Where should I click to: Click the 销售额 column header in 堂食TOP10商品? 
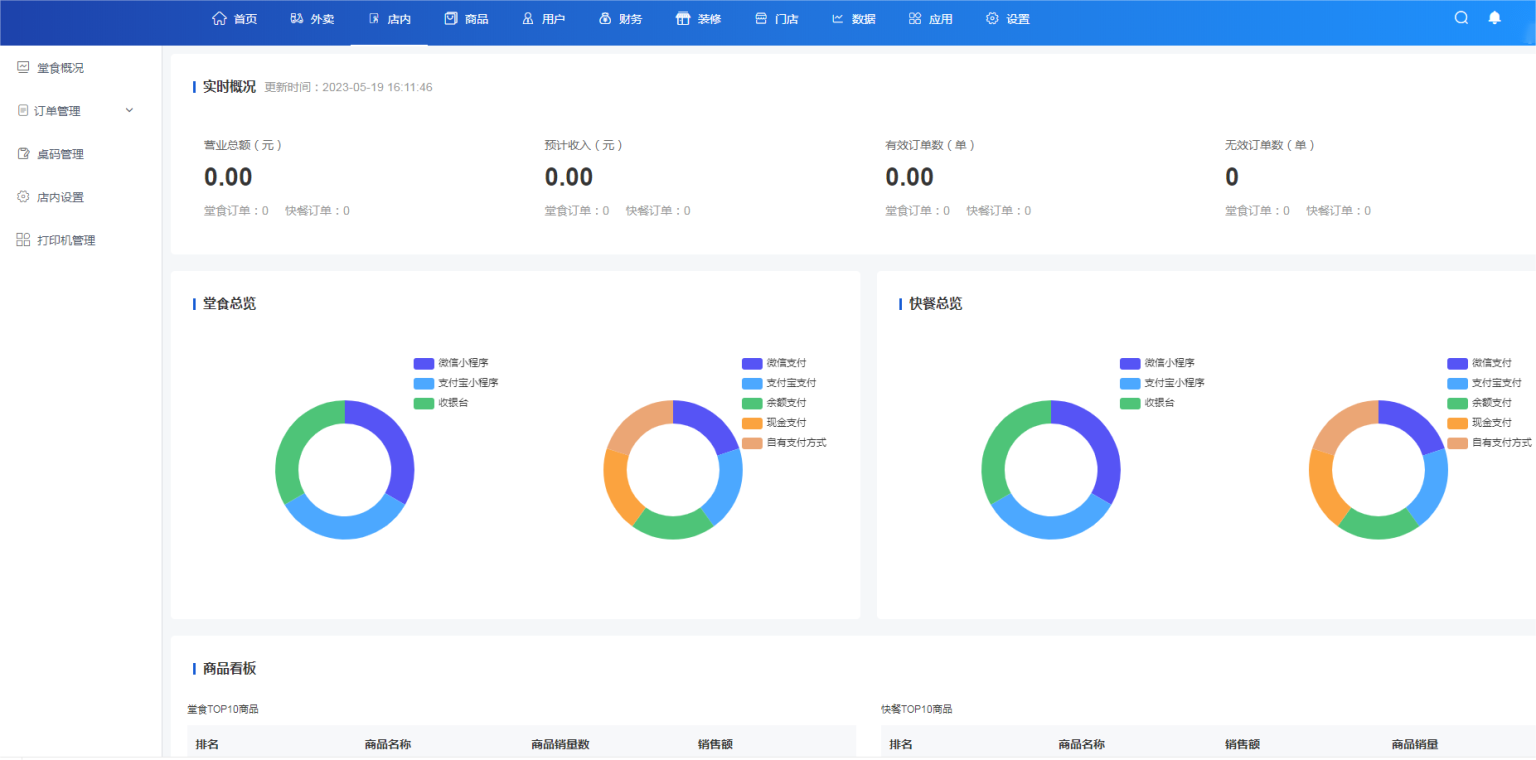(713, 744)
